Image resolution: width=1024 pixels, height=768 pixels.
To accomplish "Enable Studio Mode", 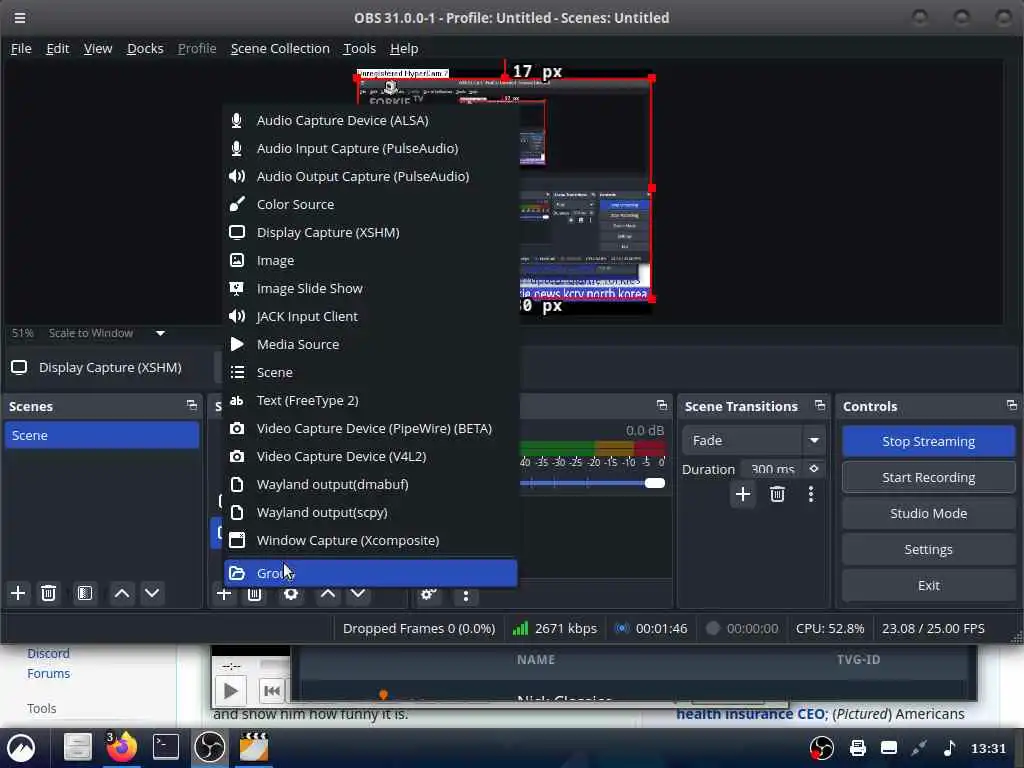I will click(x=928, y=513).
